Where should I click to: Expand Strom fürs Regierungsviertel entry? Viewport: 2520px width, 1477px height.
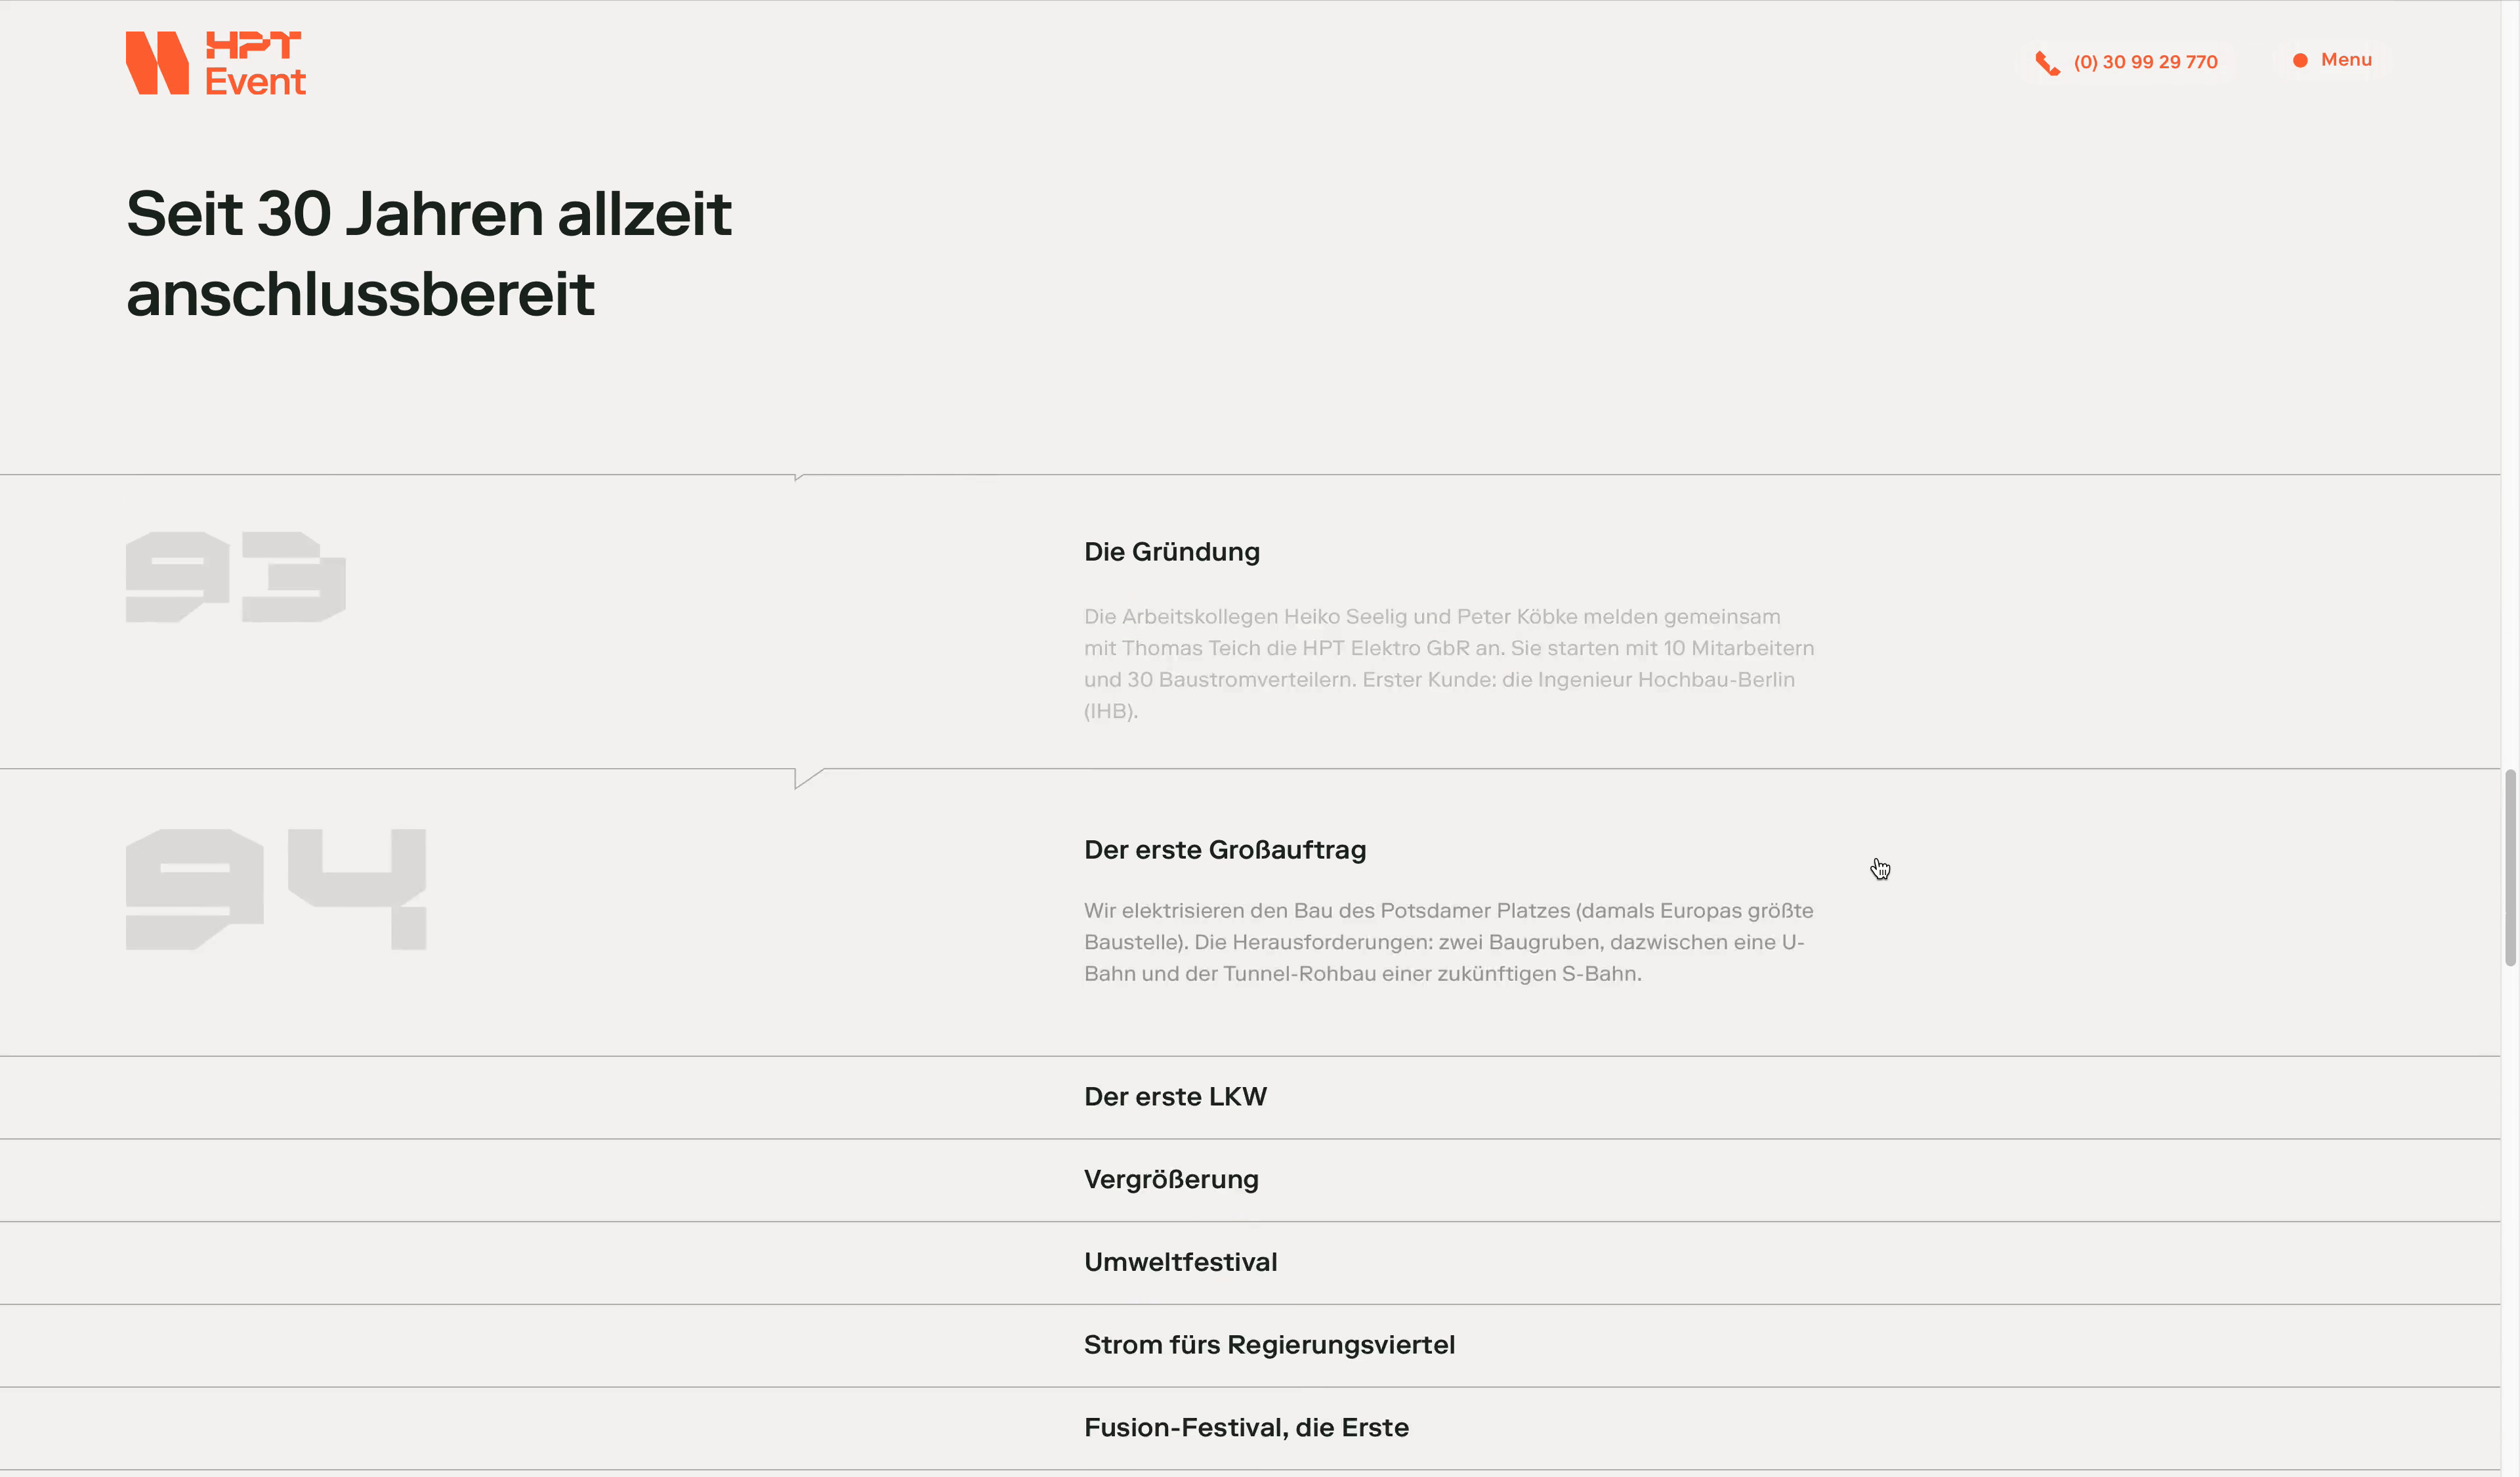tap(1268, 1345)
